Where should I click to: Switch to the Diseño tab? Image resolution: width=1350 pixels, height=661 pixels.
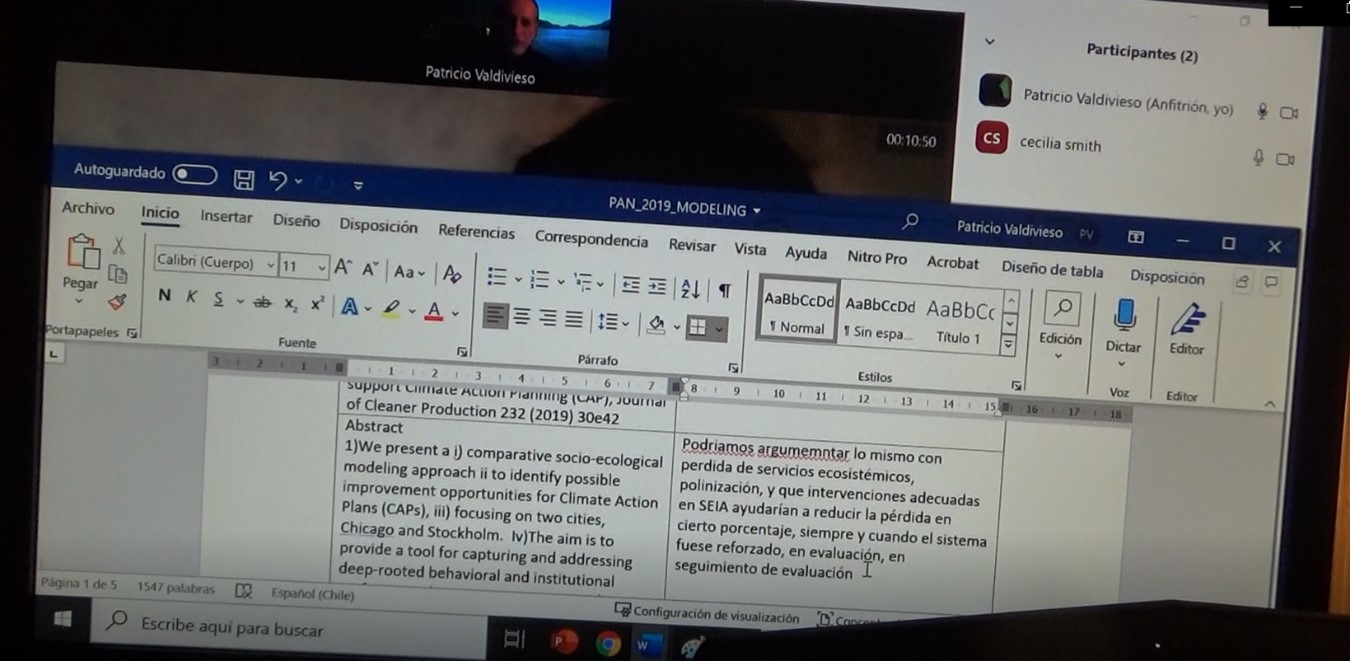coord(296,220)
